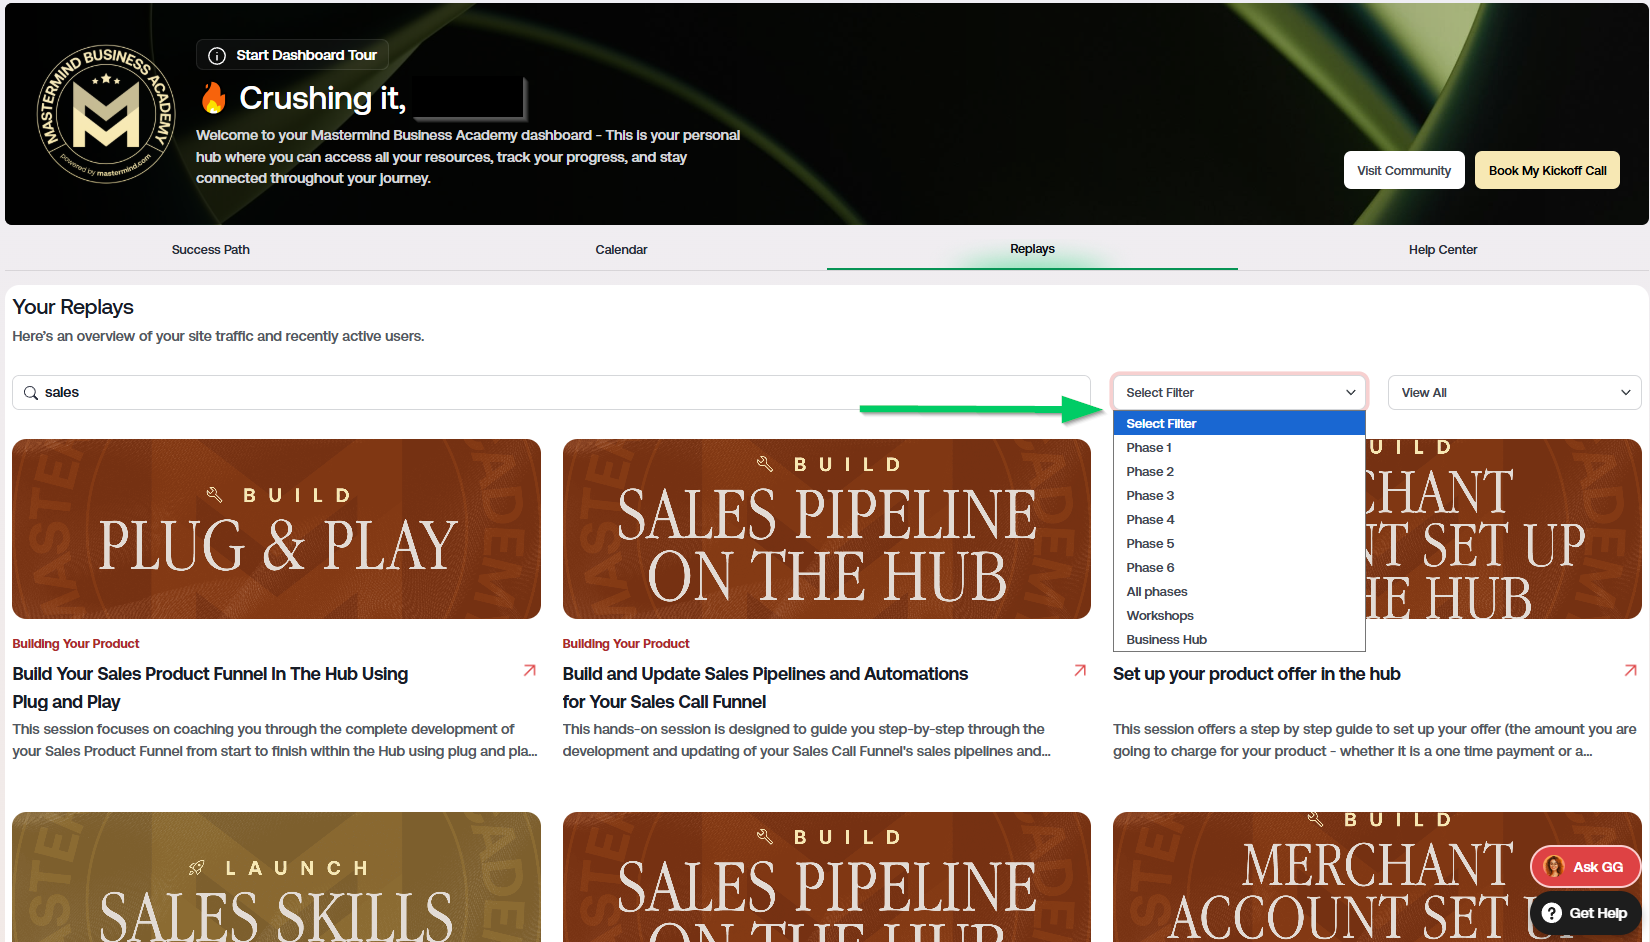
Task: Select the Replays tab
Action: pos(1032,249)
